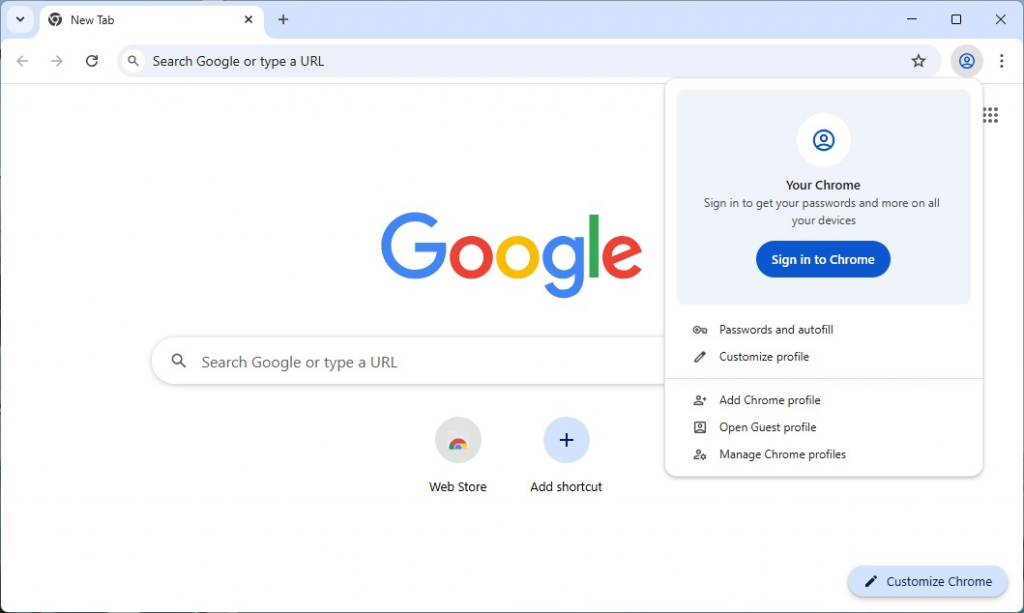Select Add Chrome profile
The image size is (1024, 613).
click(x=824, y=400)
